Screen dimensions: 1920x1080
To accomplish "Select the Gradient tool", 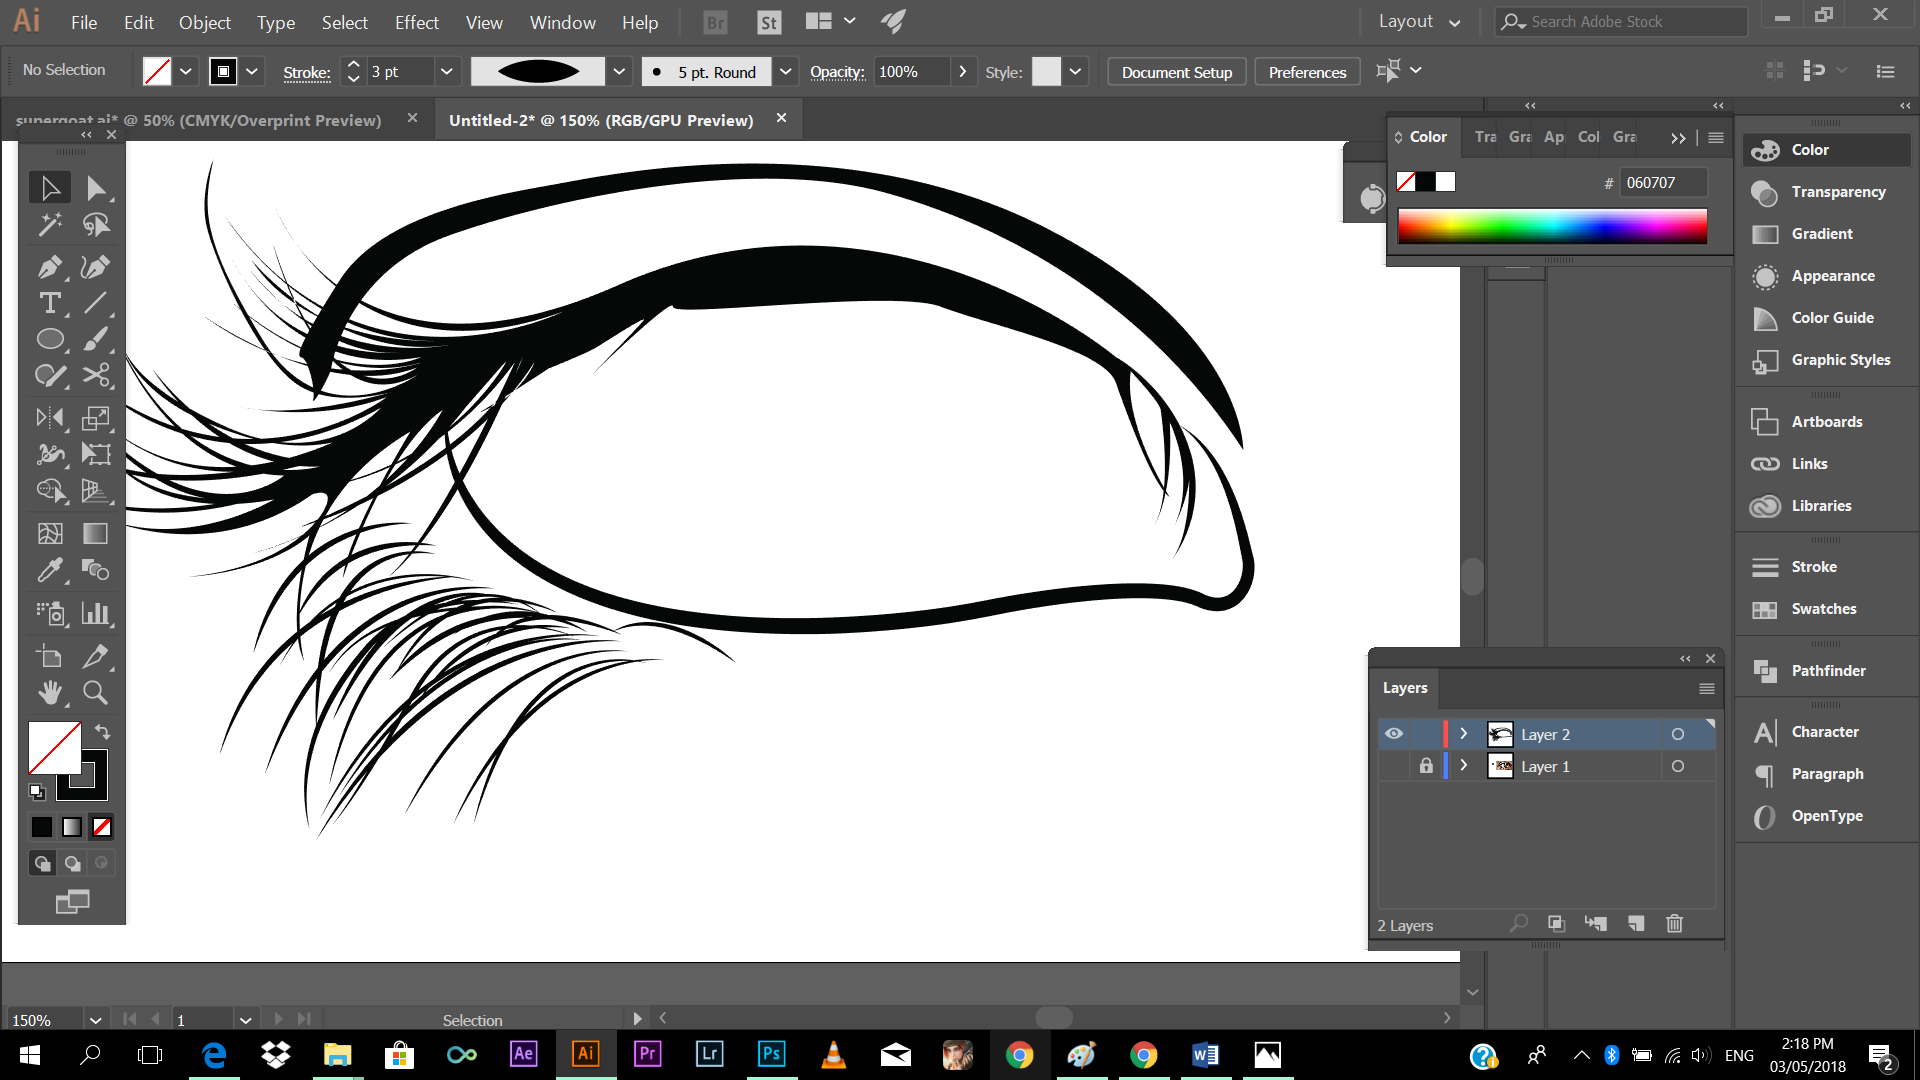I will point(96,533).
